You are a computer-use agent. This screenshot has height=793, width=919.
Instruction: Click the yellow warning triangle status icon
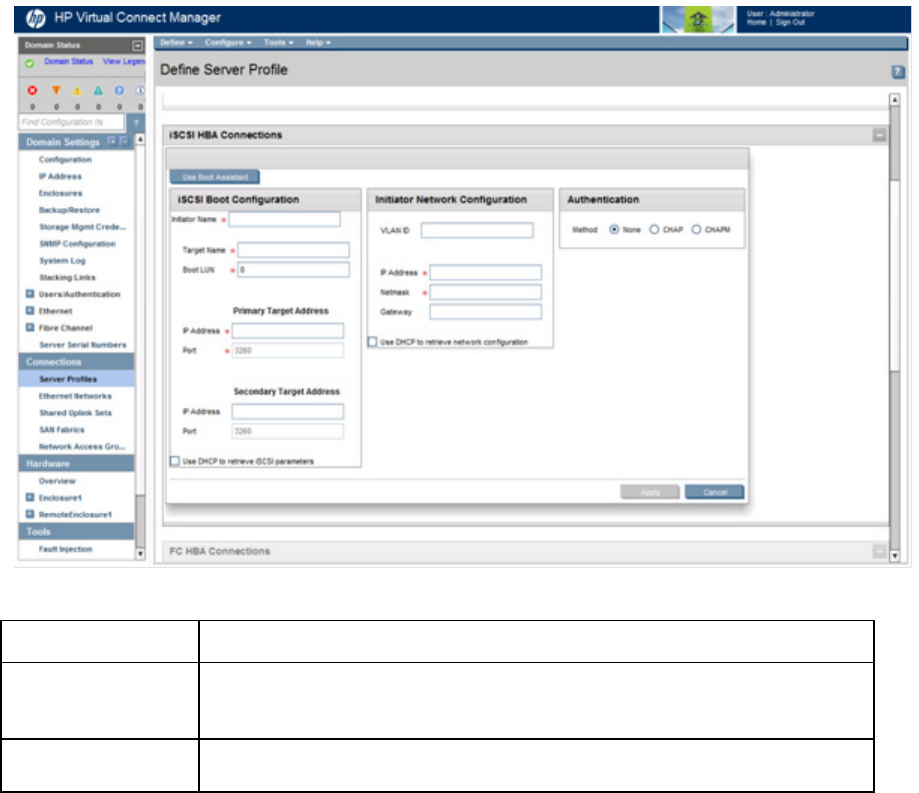77,90
